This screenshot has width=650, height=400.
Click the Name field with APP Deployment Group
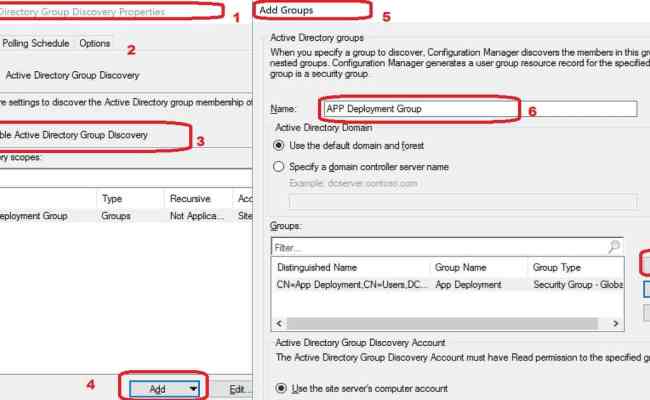(x=480, y=109)
